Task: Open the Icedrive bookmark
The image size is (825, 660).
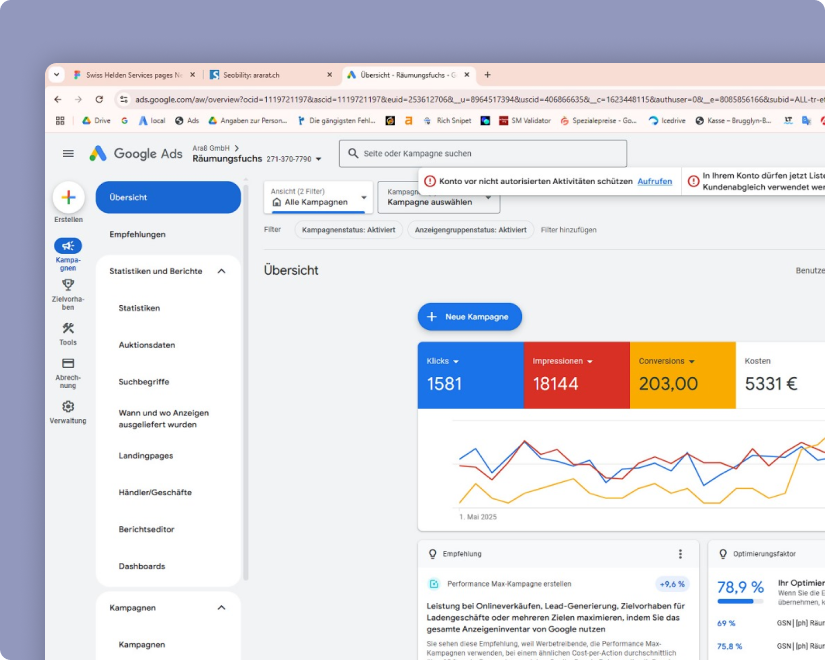Action: (667, 121)
